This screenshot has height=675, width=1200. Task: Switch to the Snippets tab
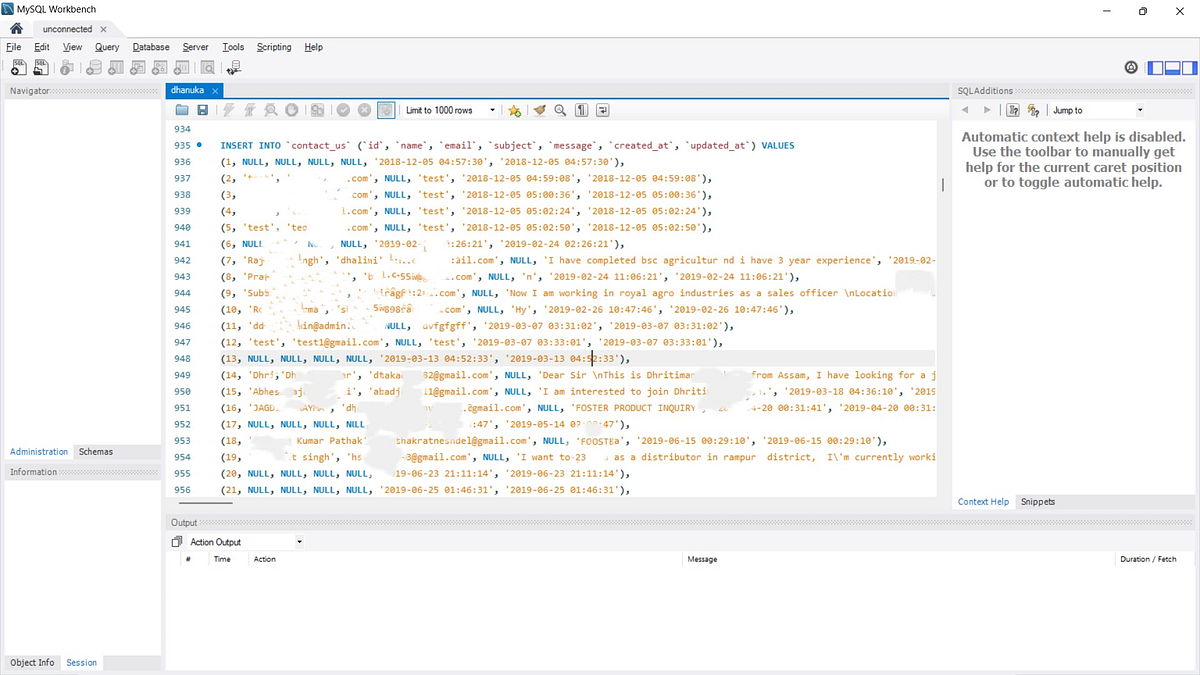coord(1037,502)
